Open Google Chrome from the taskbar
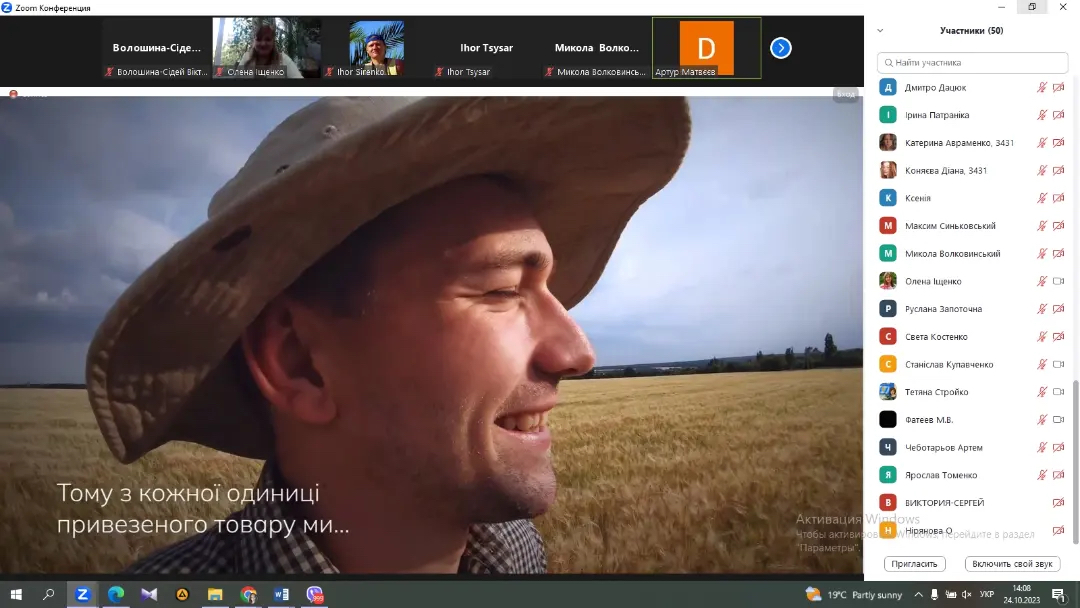 point(249,594)
